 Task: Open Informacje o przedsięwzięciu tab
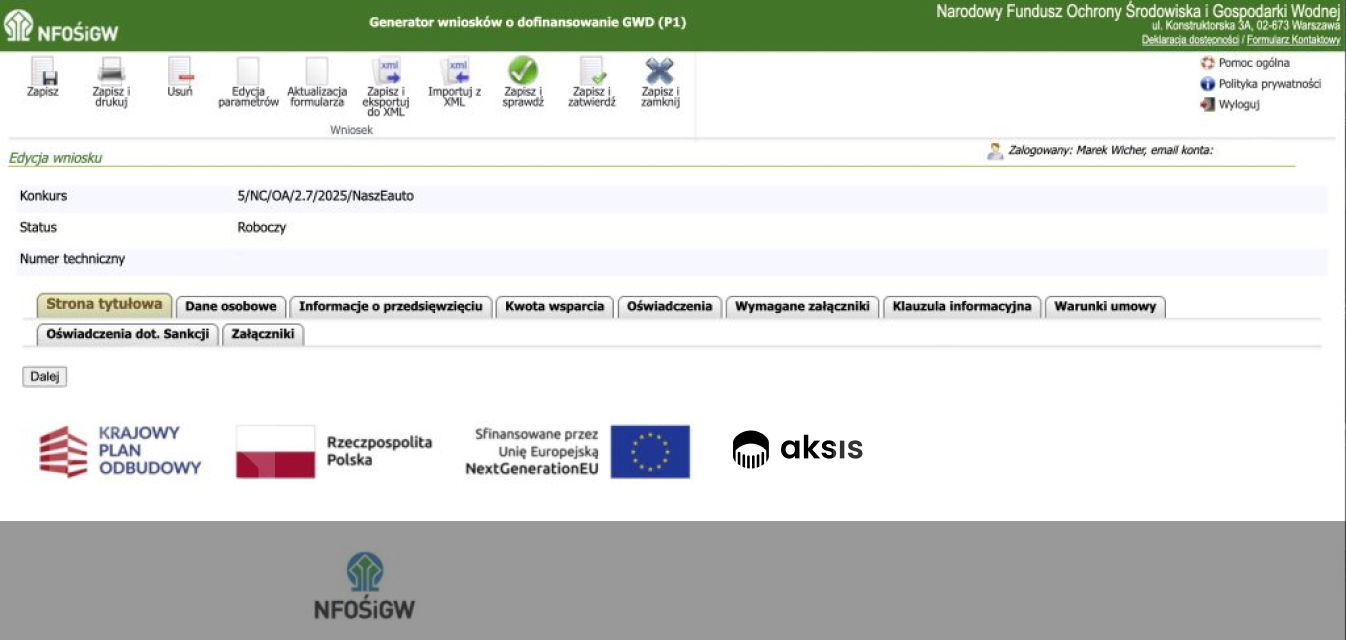click(391, 307)
